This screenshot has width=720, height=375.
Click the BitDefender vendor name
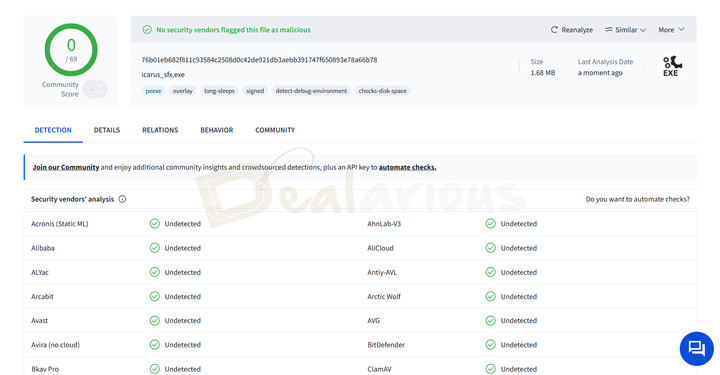pyautogui.click(x=386, y=345)
